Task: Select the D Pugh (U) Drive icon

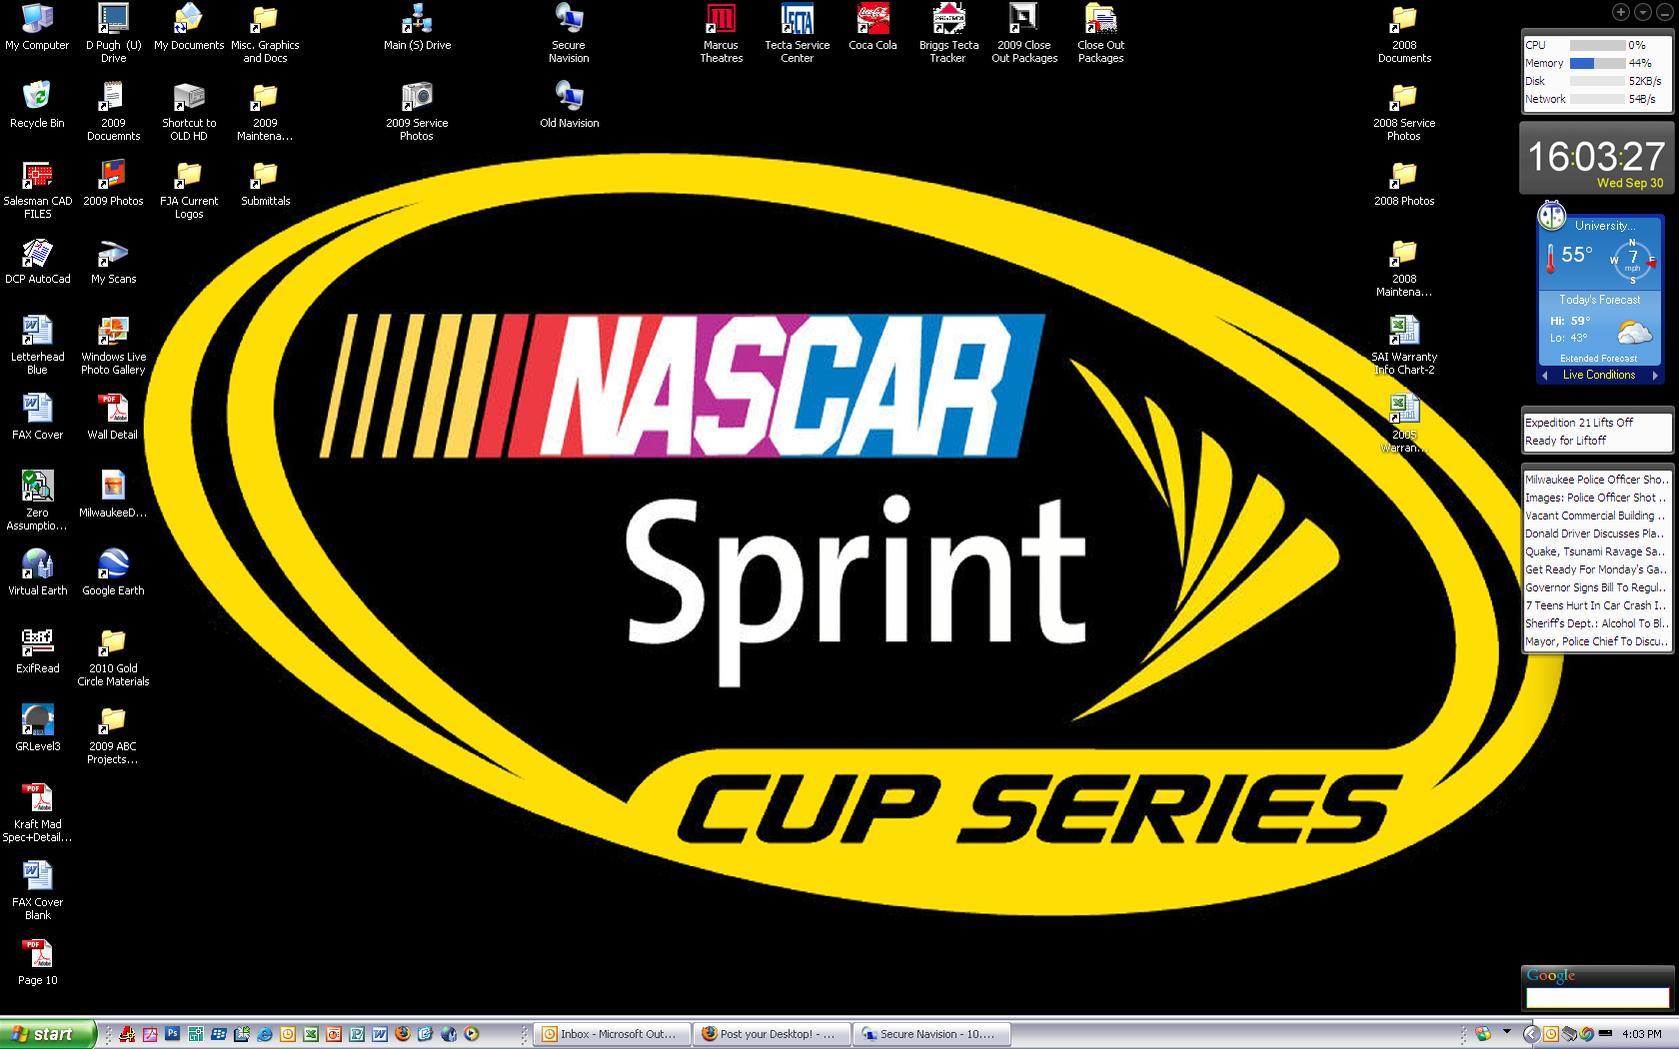Action: tap(113, 34)
